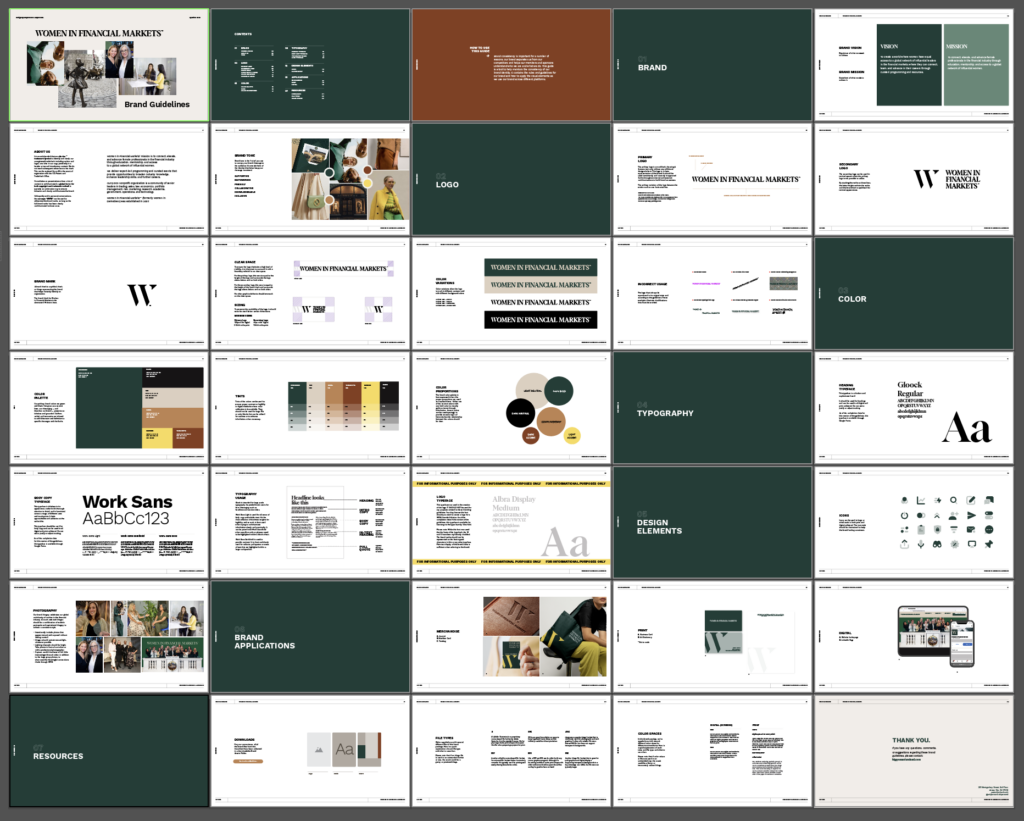The width and height of the screenshot is (1024, 821).
Task: Open the dark green Contents slide
Action: tap(310, 65)
